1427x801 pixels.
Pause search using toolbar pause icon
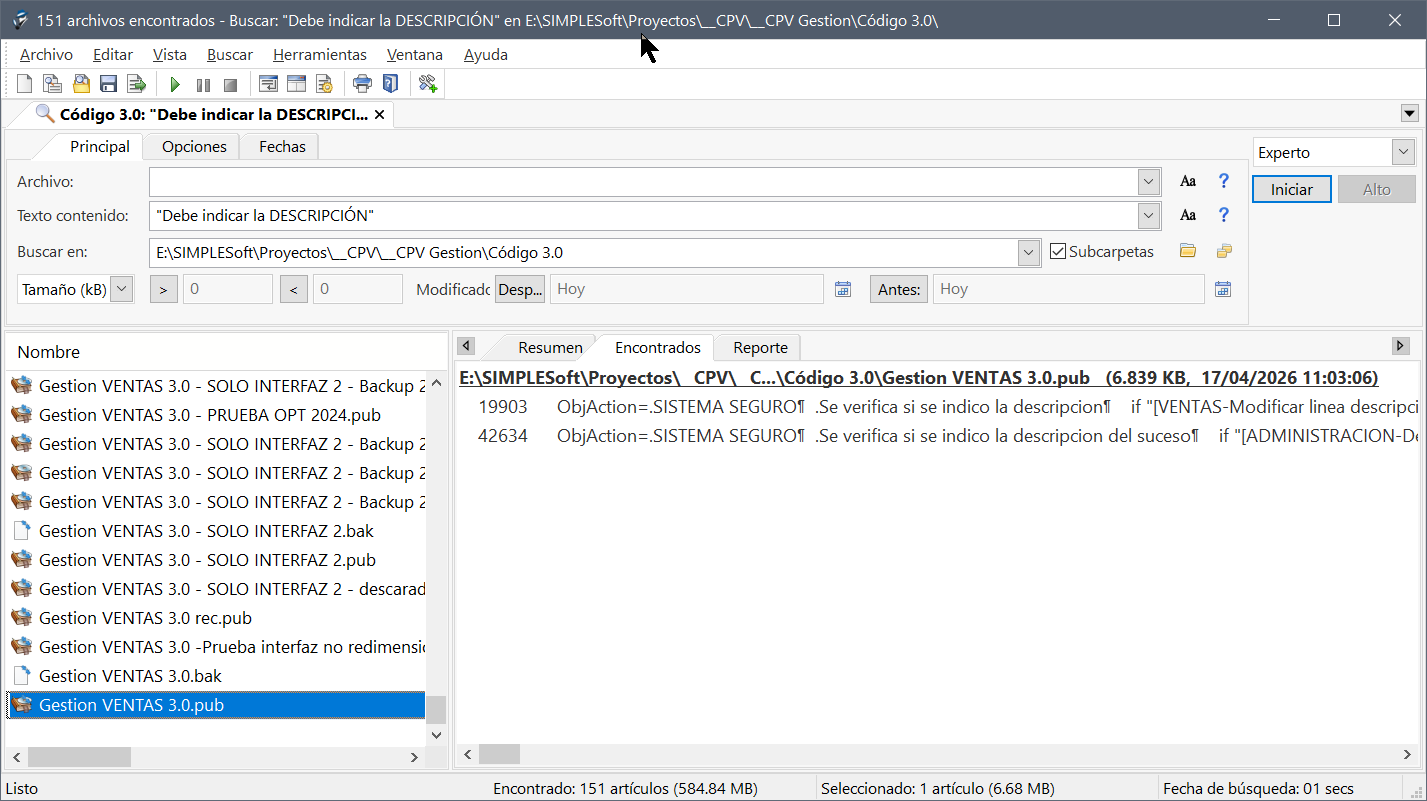click(203, 85)
